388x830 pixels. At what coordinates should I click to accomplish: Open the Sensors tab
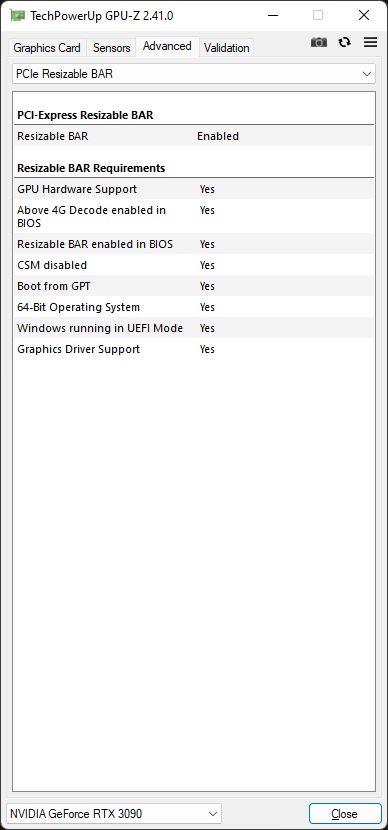pos(112,48)
